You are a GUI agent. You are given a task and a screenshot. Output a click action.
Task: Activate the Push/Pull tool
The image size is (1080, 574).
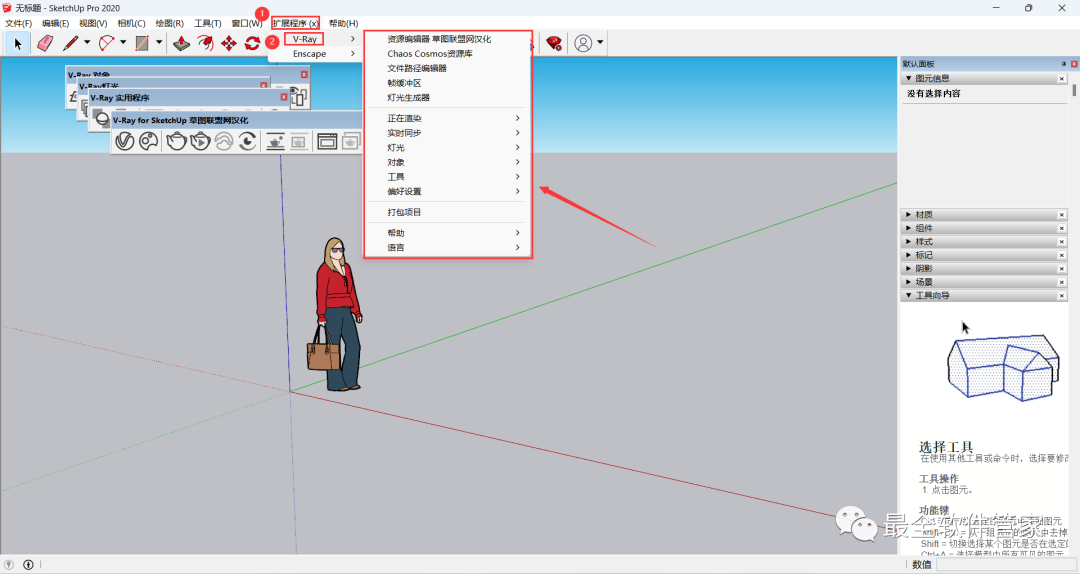181,43
